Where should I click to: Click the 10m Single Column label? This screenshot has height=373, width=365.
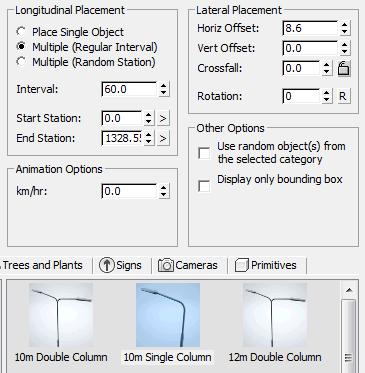pyautogui.click(x=167, y=357)
